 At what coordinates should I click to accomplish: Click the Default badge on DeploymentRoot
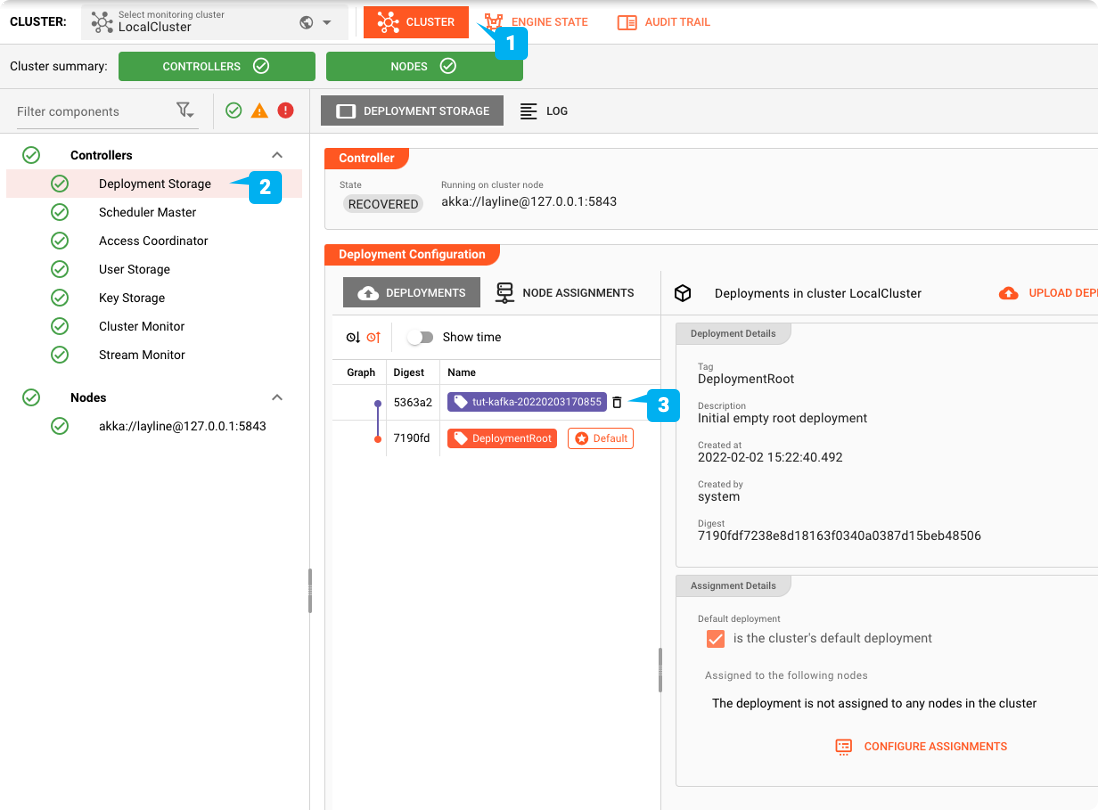(x=600, y=438)
